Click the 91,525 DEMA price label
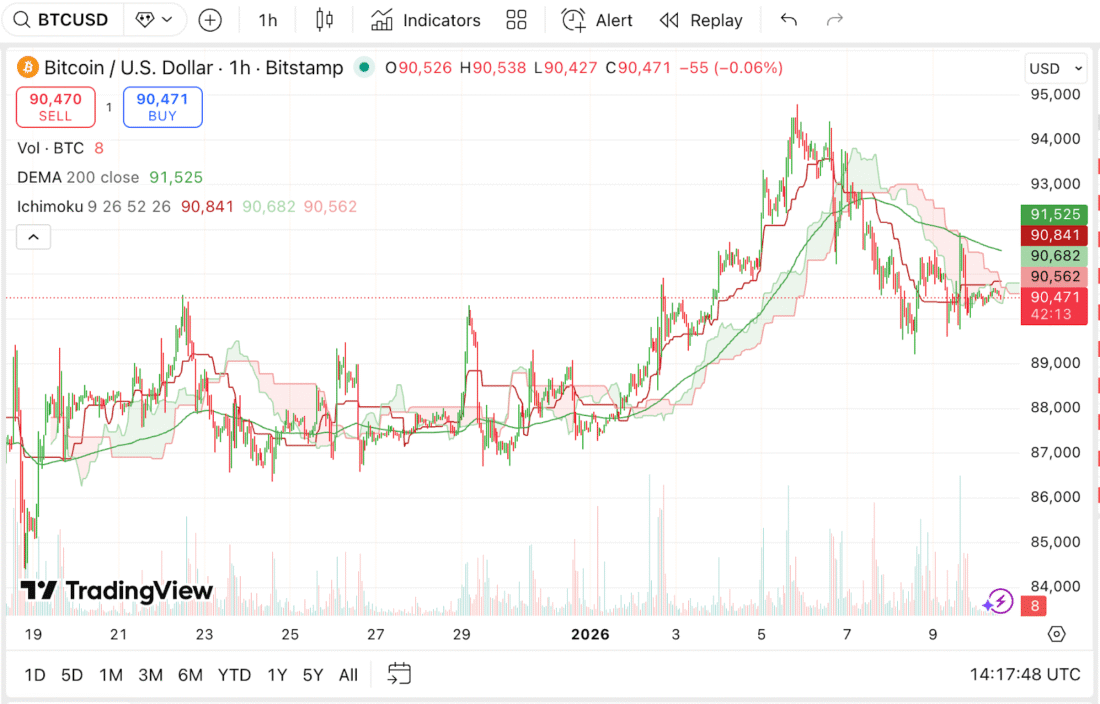The width and height of the screenshot is (1100, 704). pyautogui.click(x=1054, y=215)
